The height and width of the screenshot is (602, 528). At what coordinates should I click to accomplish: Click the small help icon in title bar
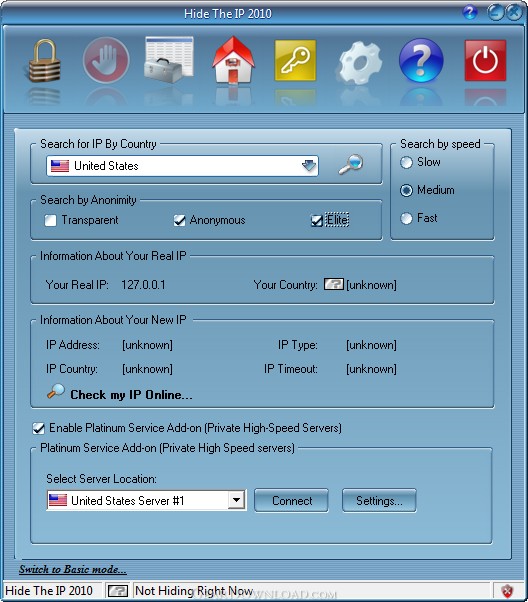click(470, 13)
